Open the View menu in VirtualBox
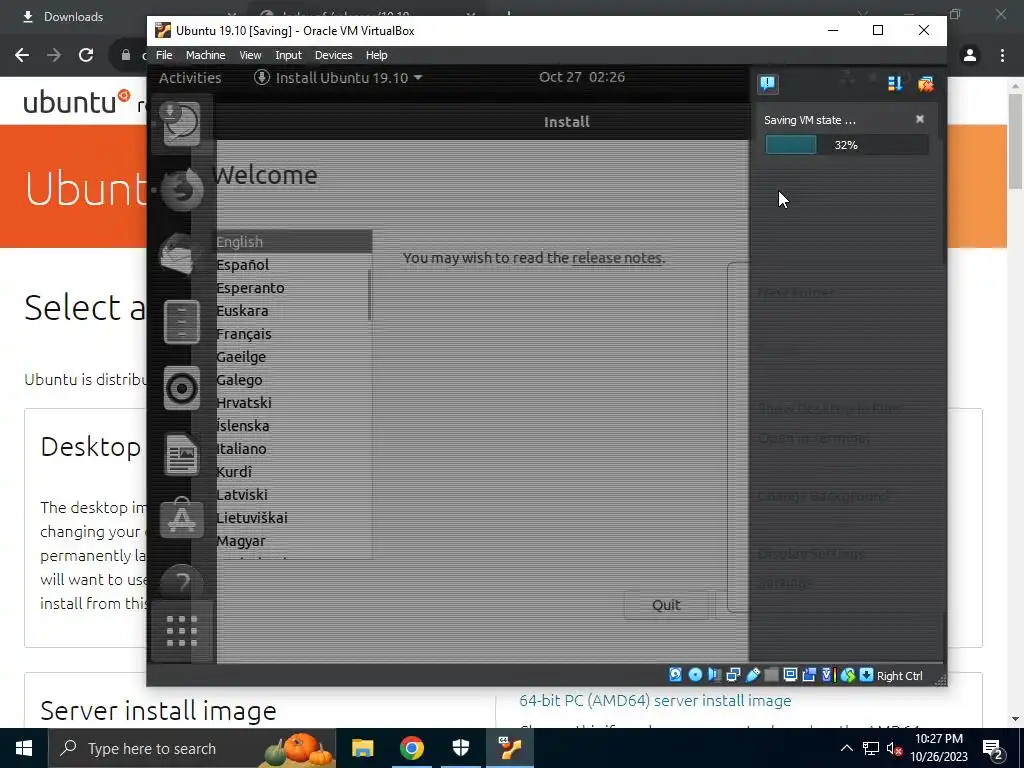Viewport: 1024px width, 768px height. [x=250, y=55]
